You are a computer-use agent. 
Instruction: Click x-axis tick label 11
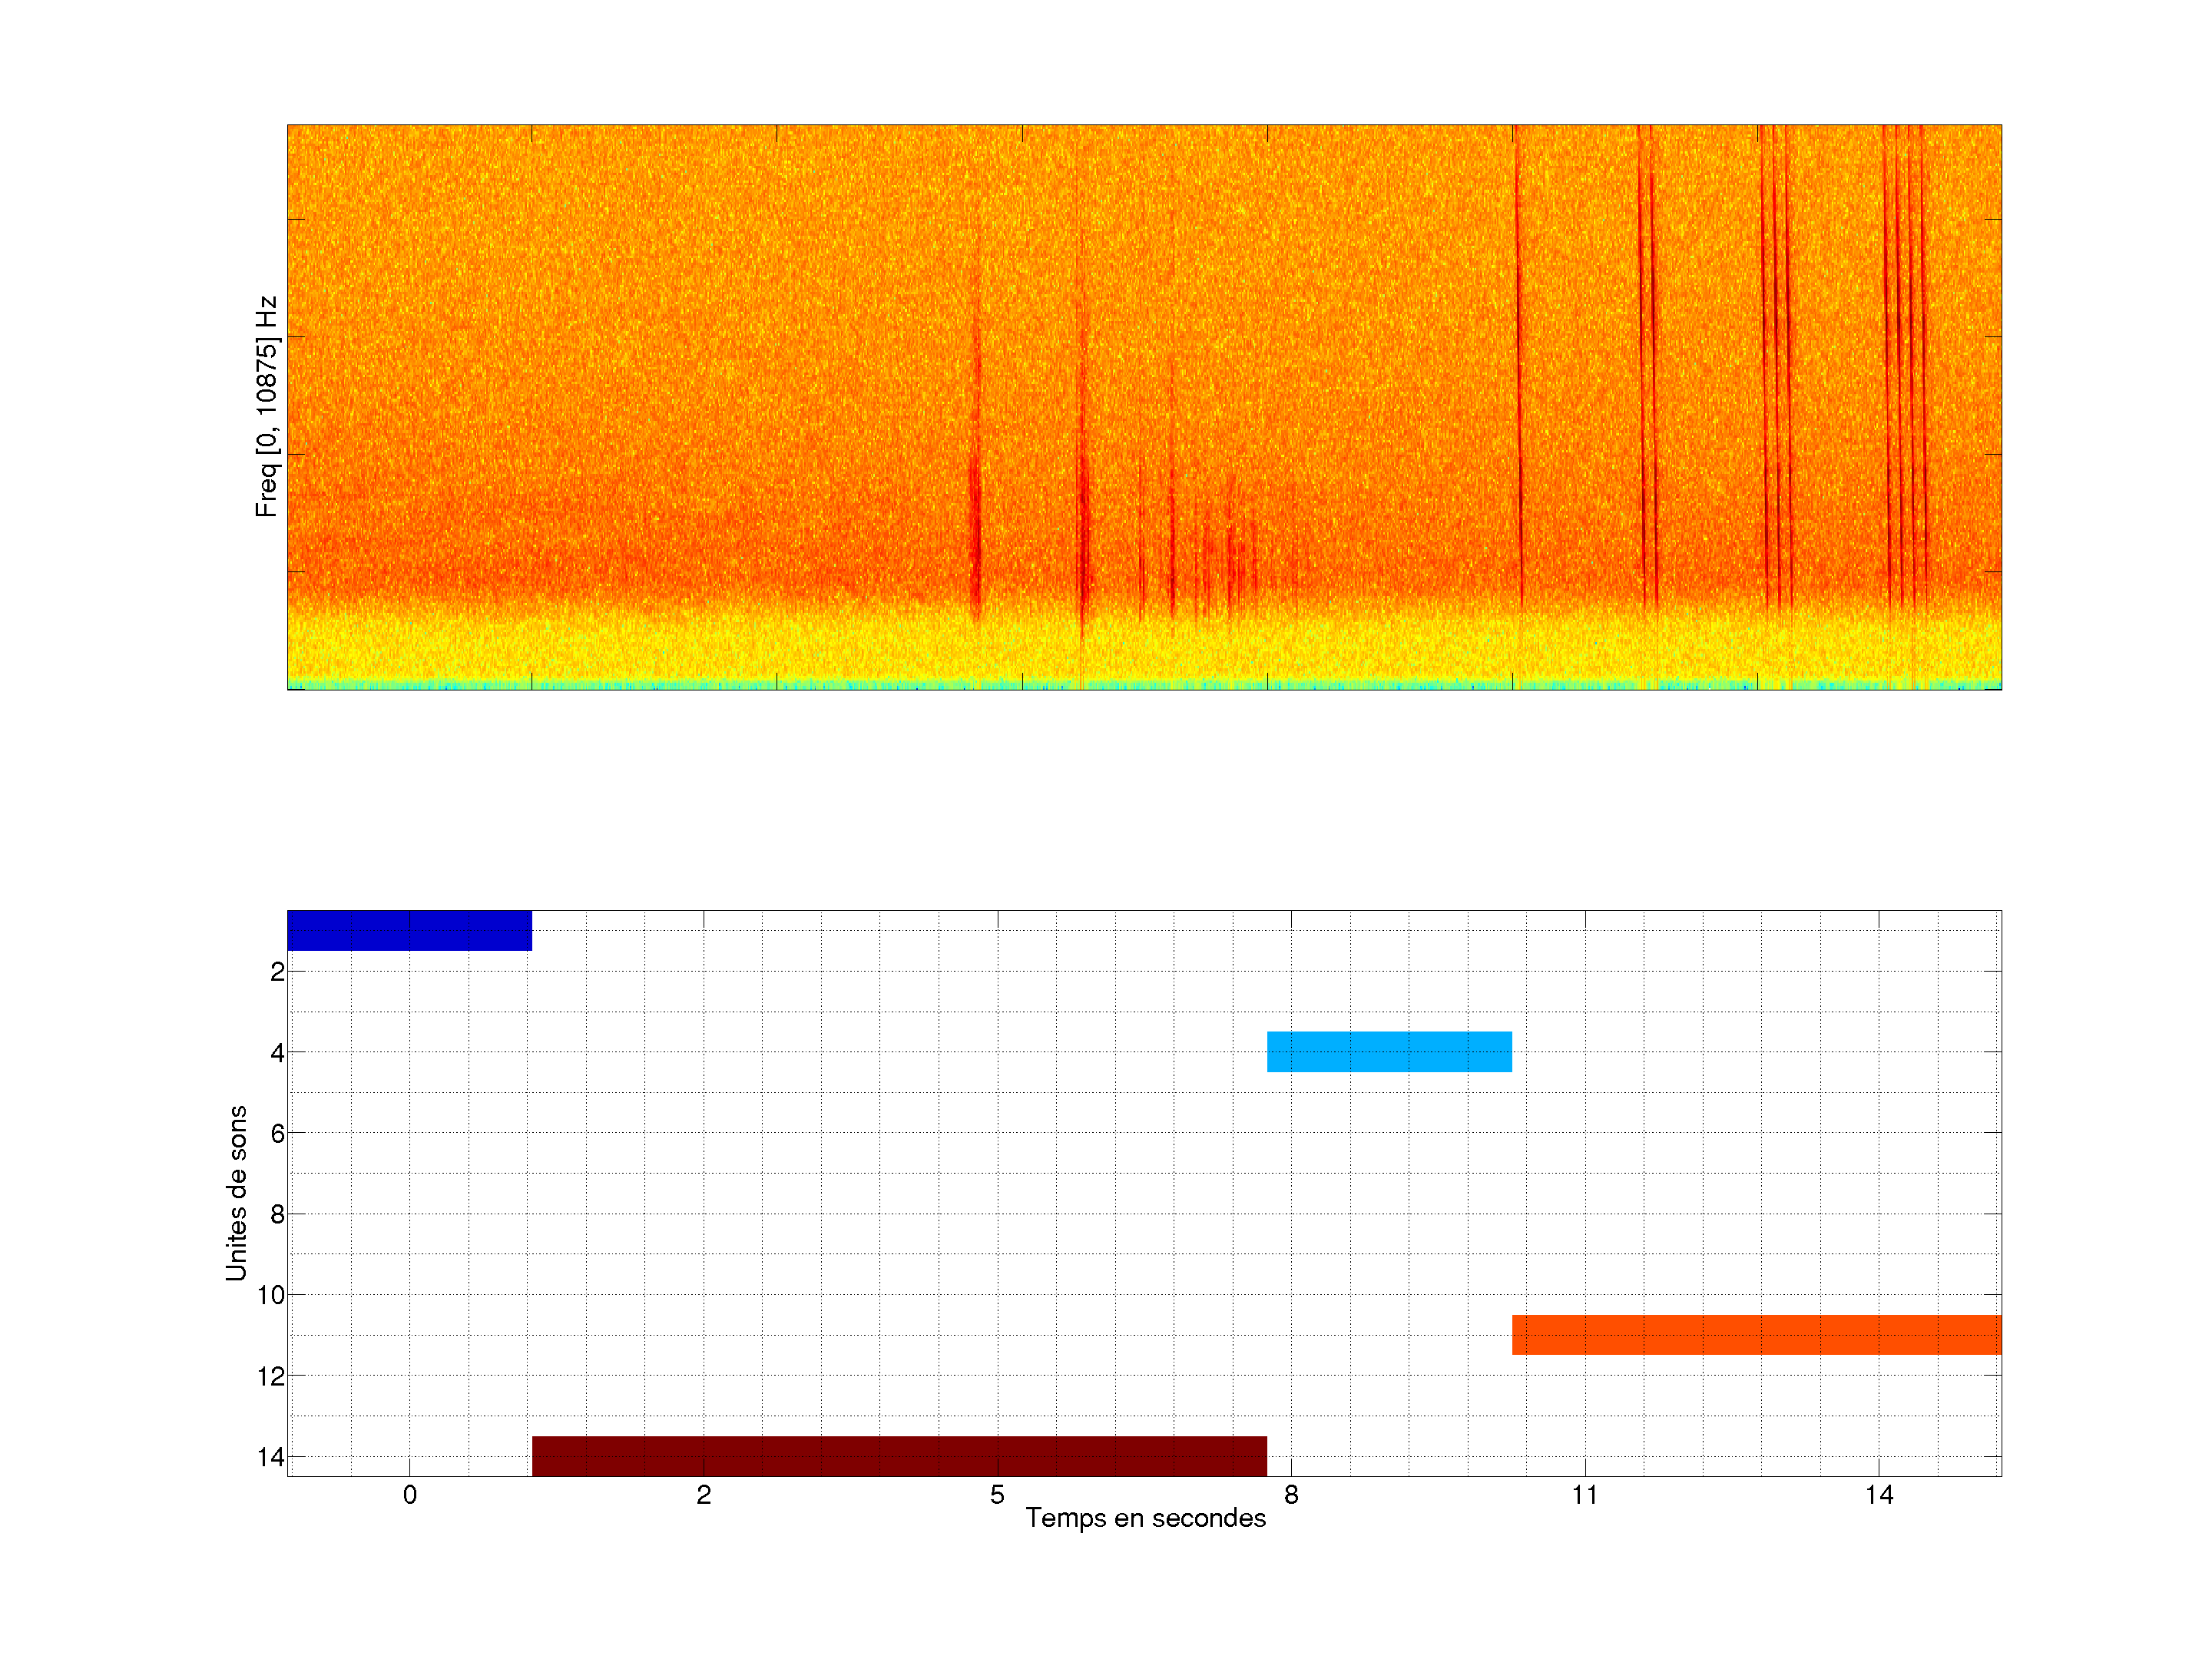[x=1585, y=1494]
